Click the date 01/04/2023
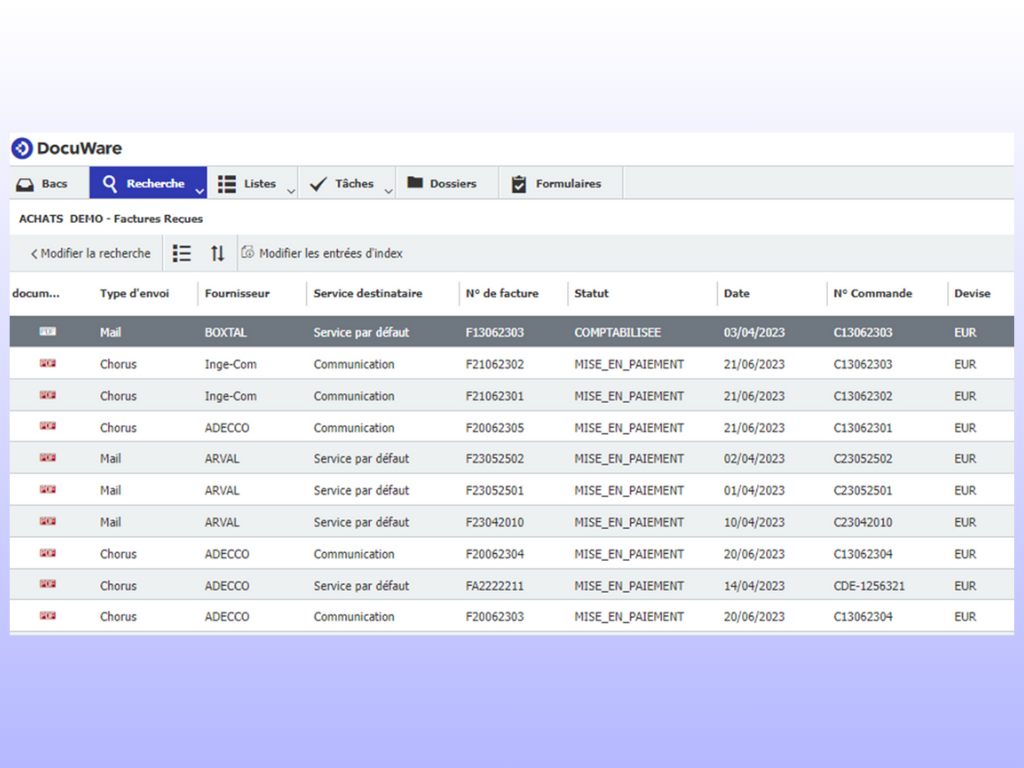 point(754,490)
